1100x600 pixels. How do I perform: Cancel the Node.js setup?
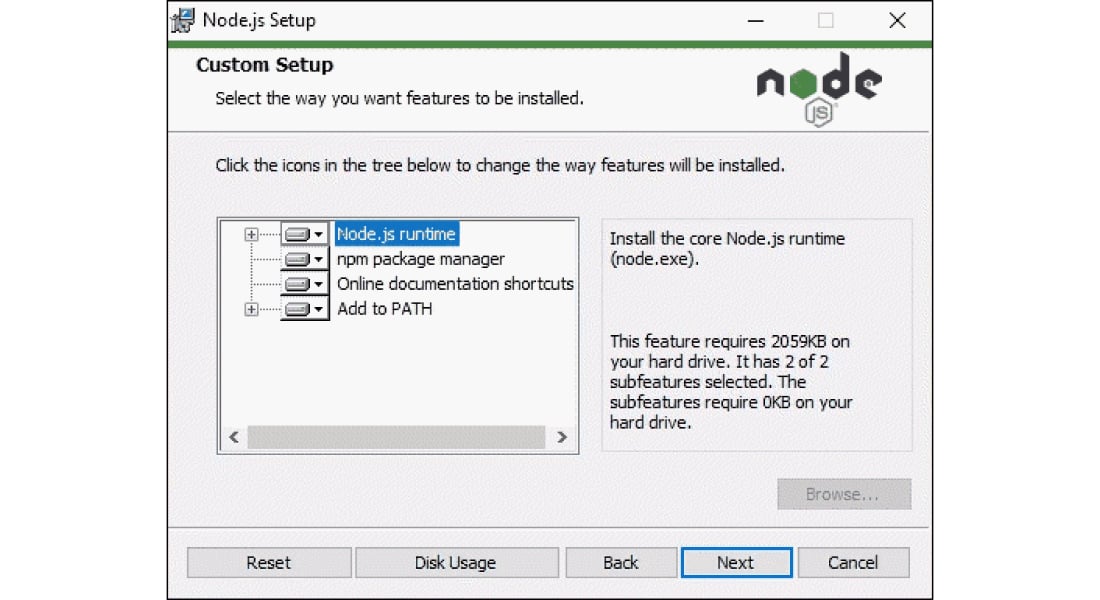pyautogui.click(x=853, y=563)
